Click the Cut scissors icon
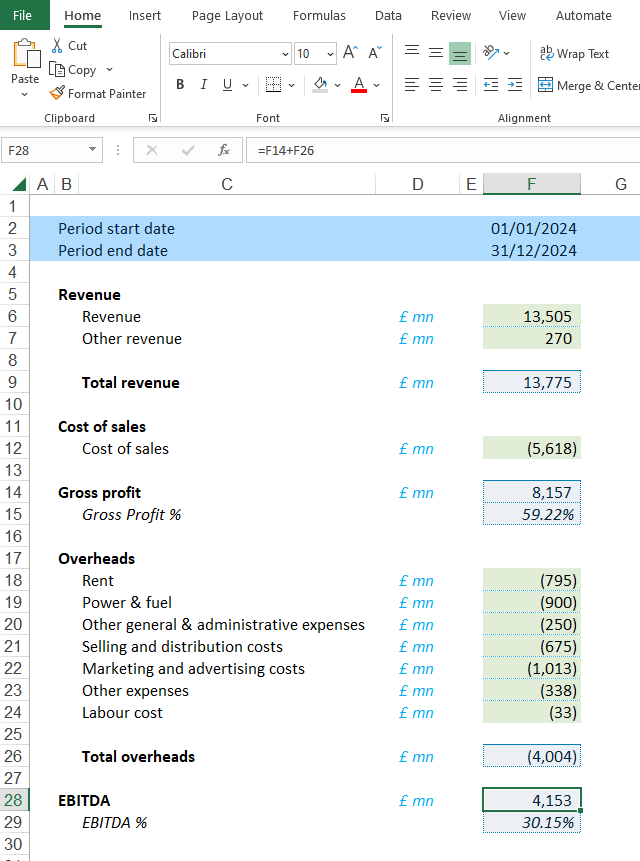 [x=57, y=46]
